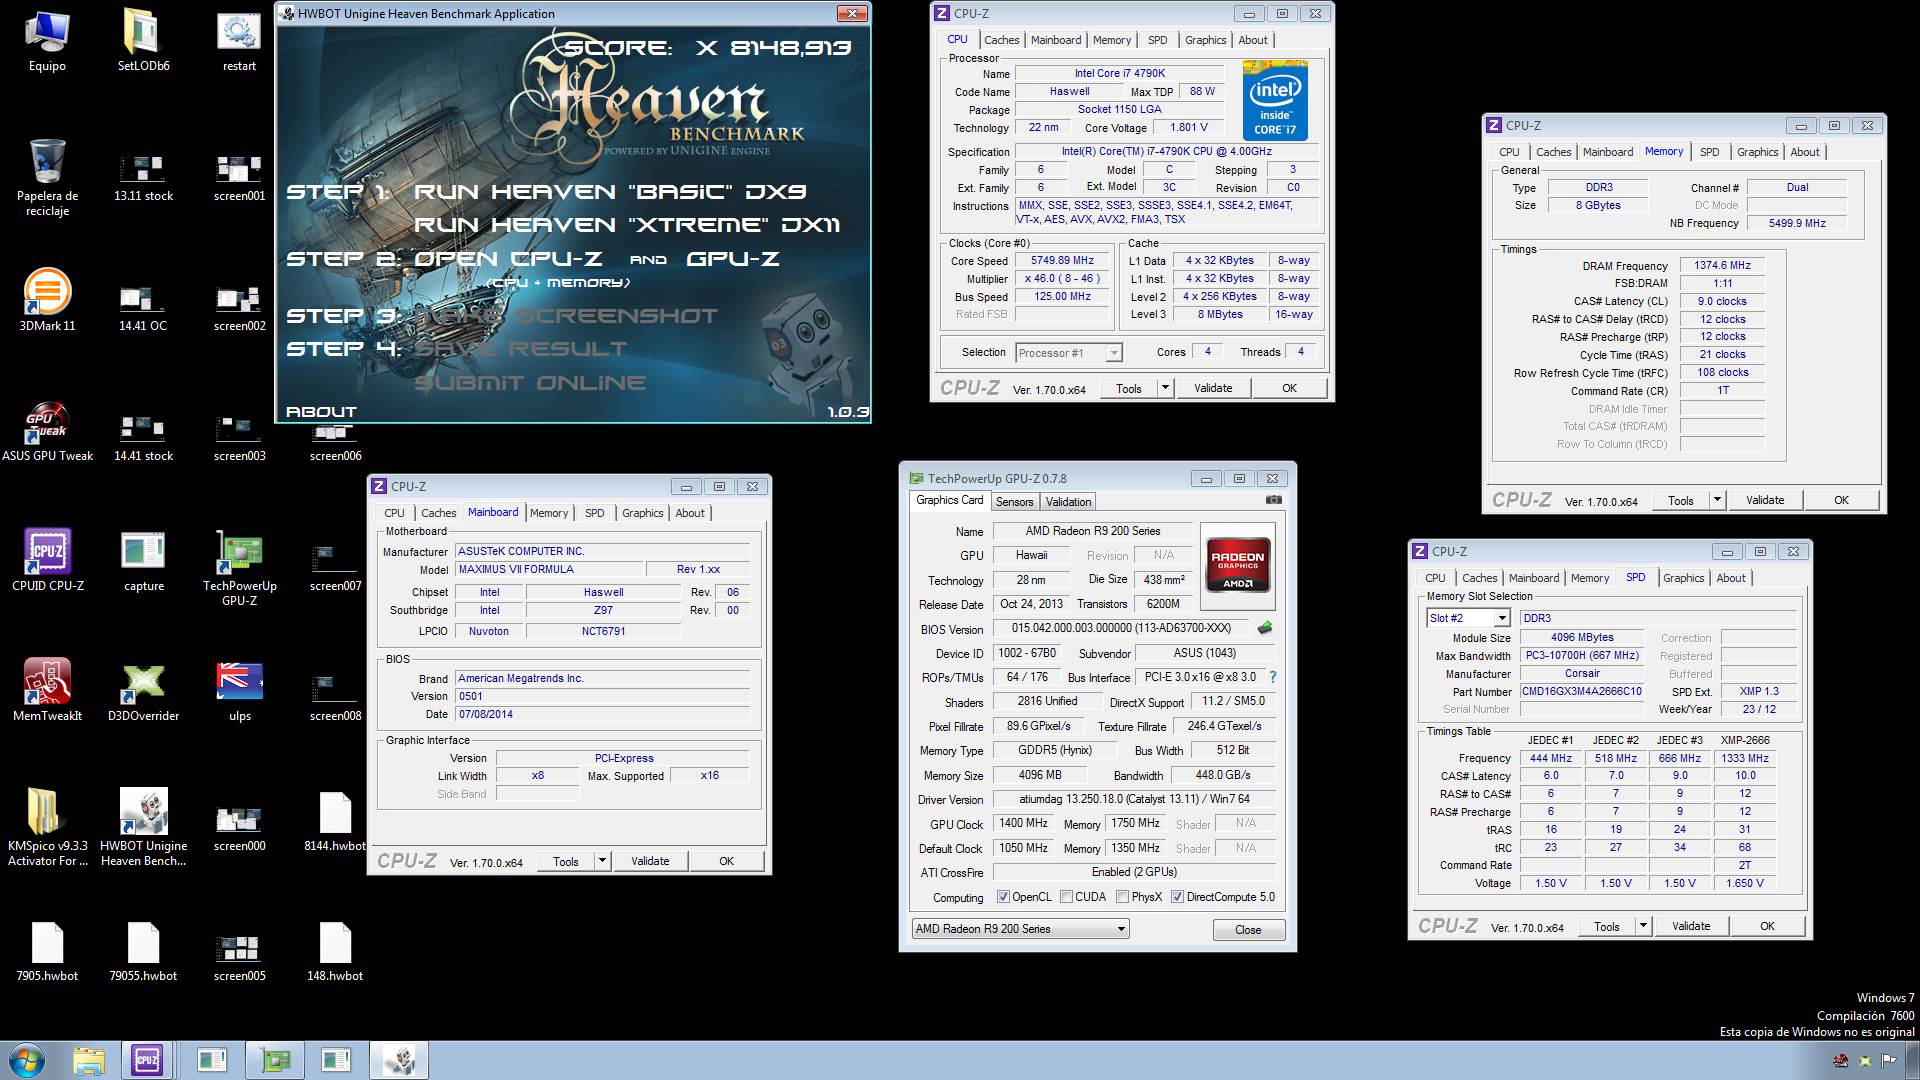Viewport: 1920px width, 1080px height.
Task: Select the screen001 image file
Action: pos(239,177)
